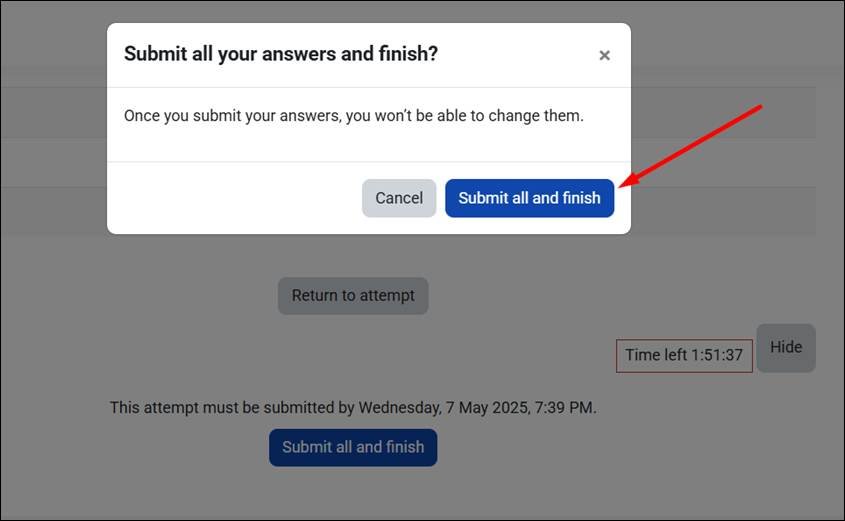845x521 pixels.
Task: Click the dialog heading about submitting answers
Action: [x=281, y=54]
